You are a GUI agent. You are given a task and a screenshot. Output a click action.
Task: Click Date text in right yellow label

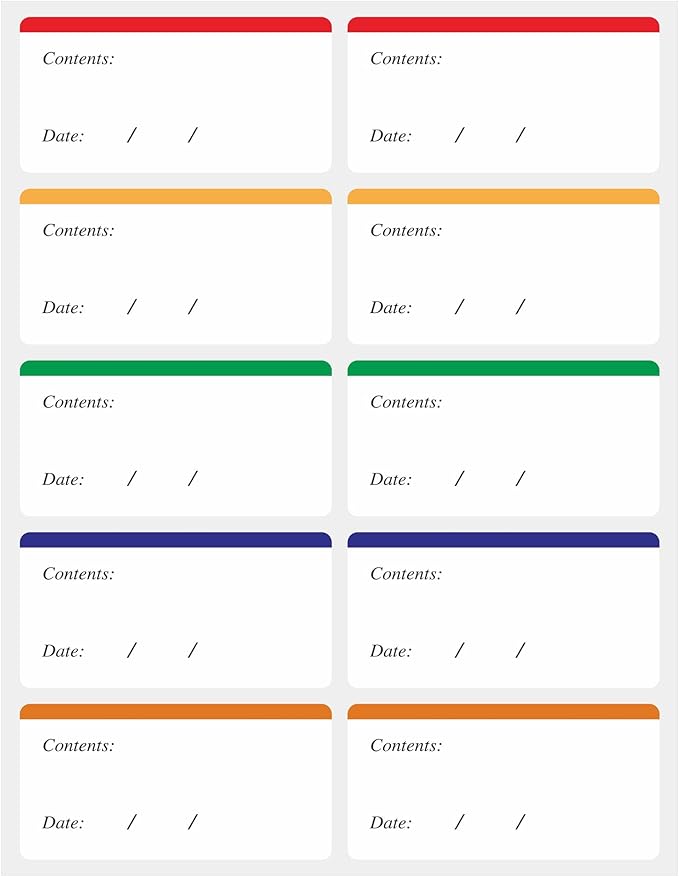pos(390,308)
